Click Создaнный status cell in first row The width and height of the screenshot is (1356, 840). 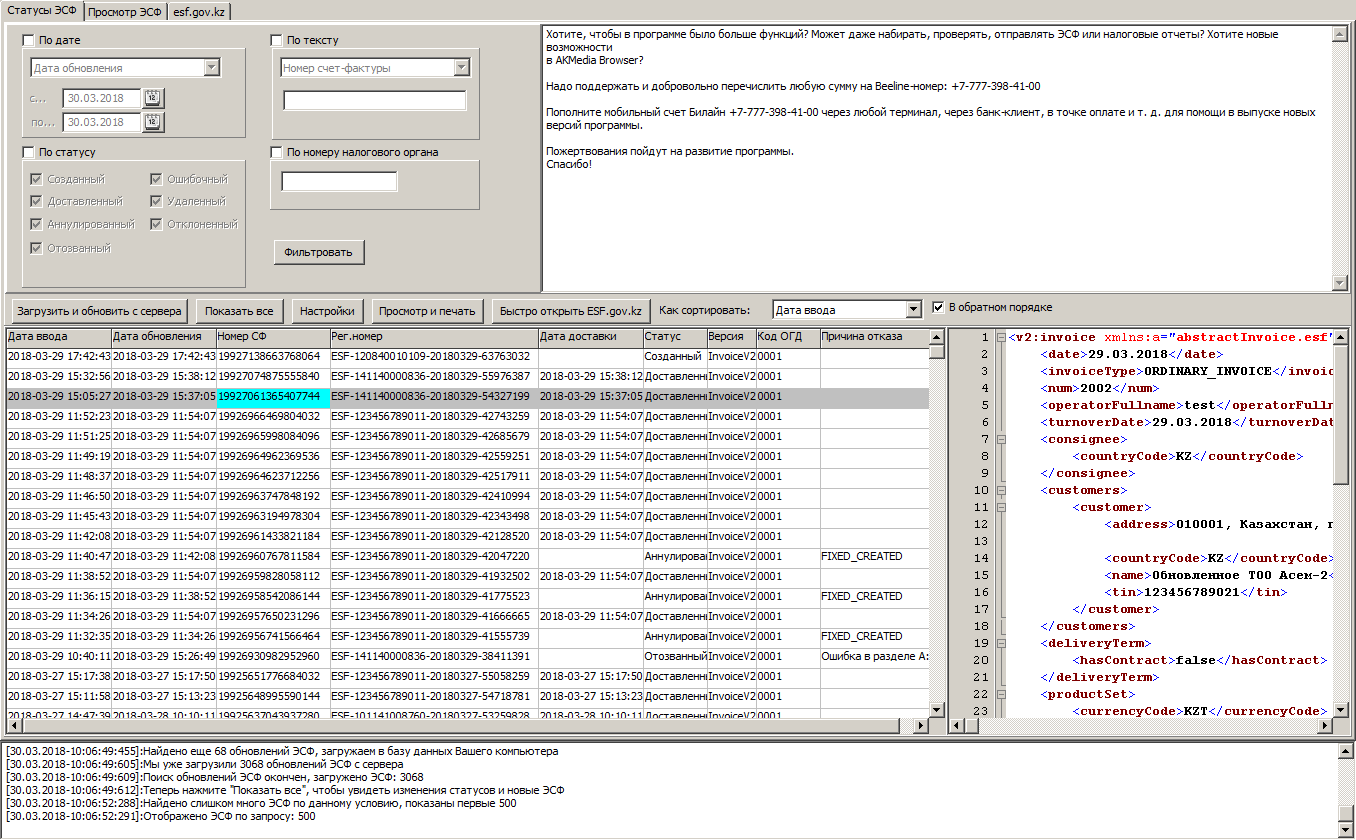[675, 357]
